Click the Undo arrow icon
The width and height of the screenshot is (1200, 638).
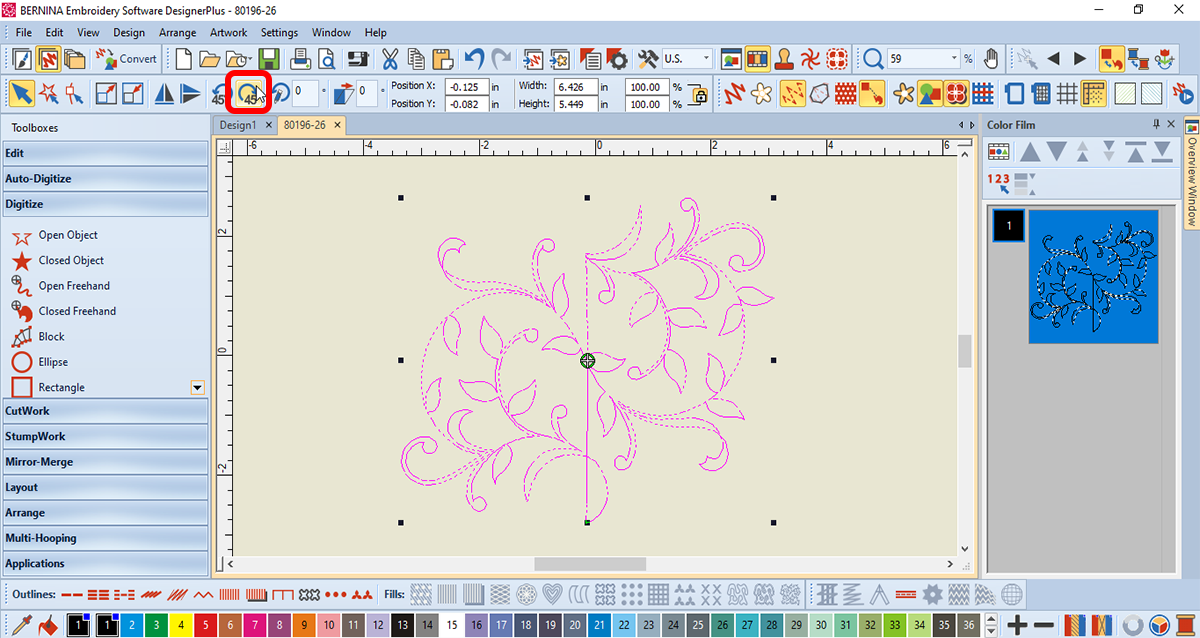tap(474, 59)
